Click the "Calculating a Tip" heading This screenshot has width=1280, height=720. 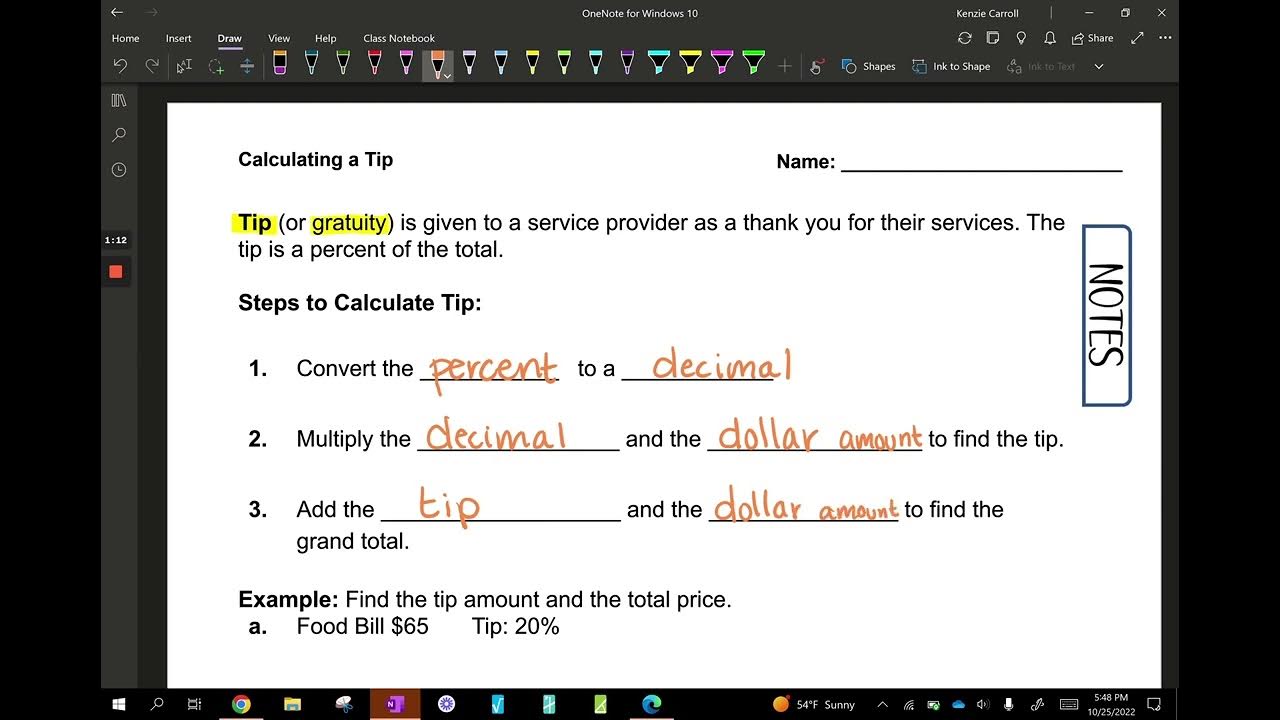pyautogui.click(x=316, y=160)
